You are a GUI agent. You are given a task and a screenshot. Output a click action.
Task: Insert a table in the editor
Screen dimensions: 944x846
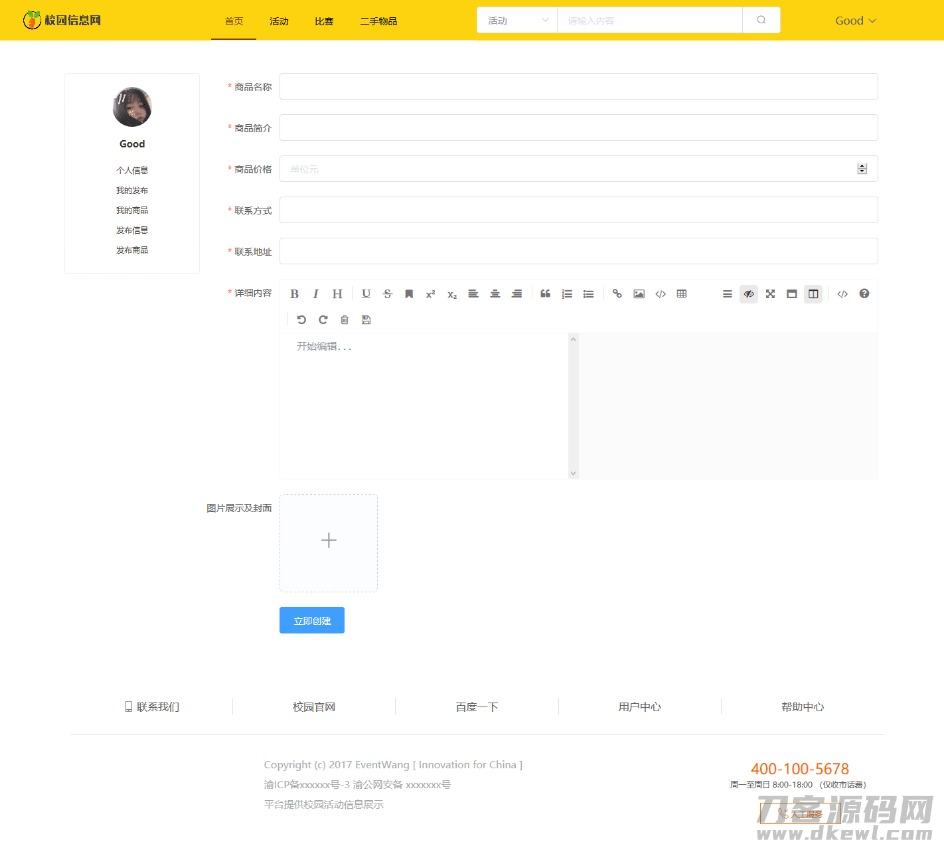click(681, 293)
